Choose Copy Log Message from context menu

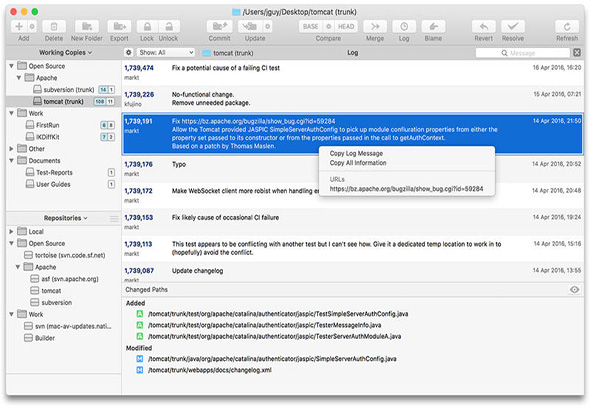tap(356, 153)
